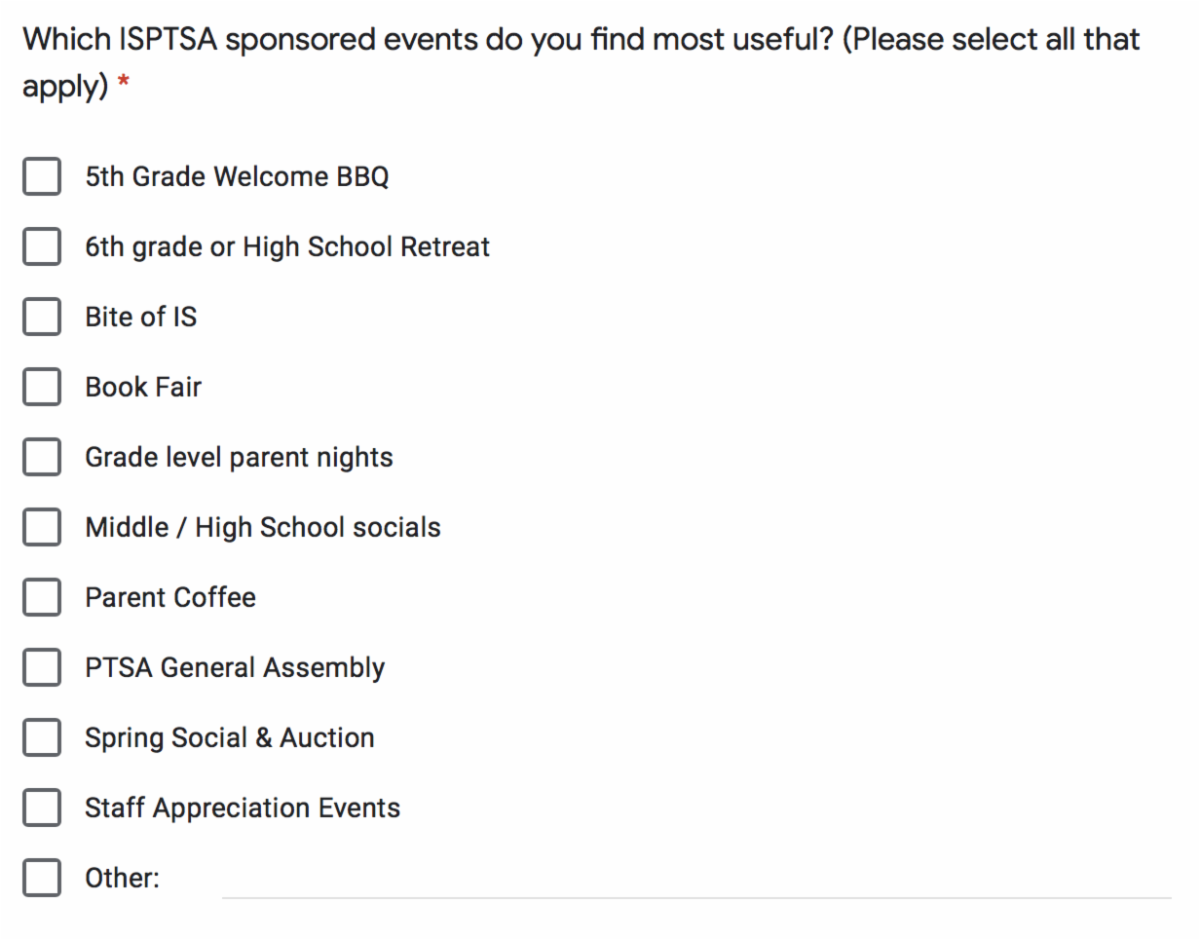The image size is (1200, 940).
Task: Enable the Staff Appreciation Events checkbox
Action: click(x=41, y=808)
